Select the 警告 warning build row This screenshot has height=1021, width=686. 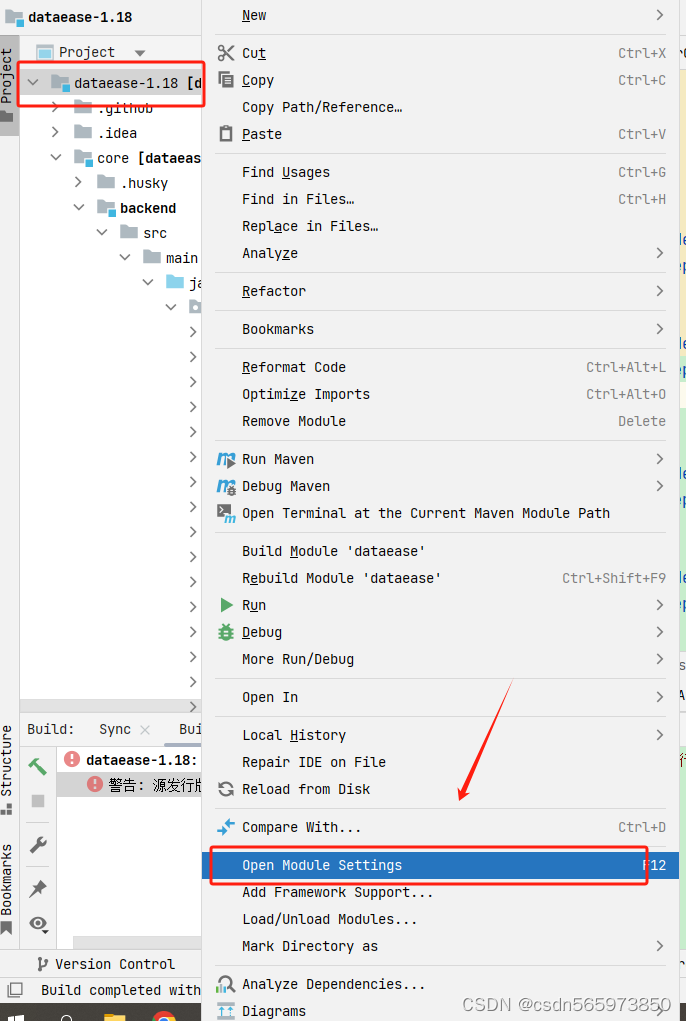coord(129,785)
